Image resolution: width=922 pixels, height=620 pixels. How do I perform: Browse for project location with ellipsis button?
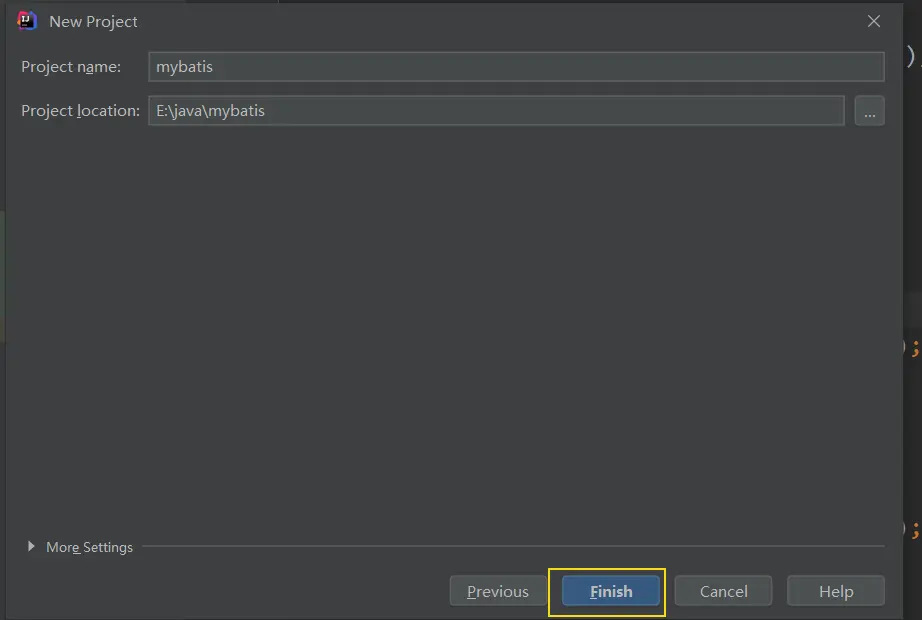coord(869,111)
